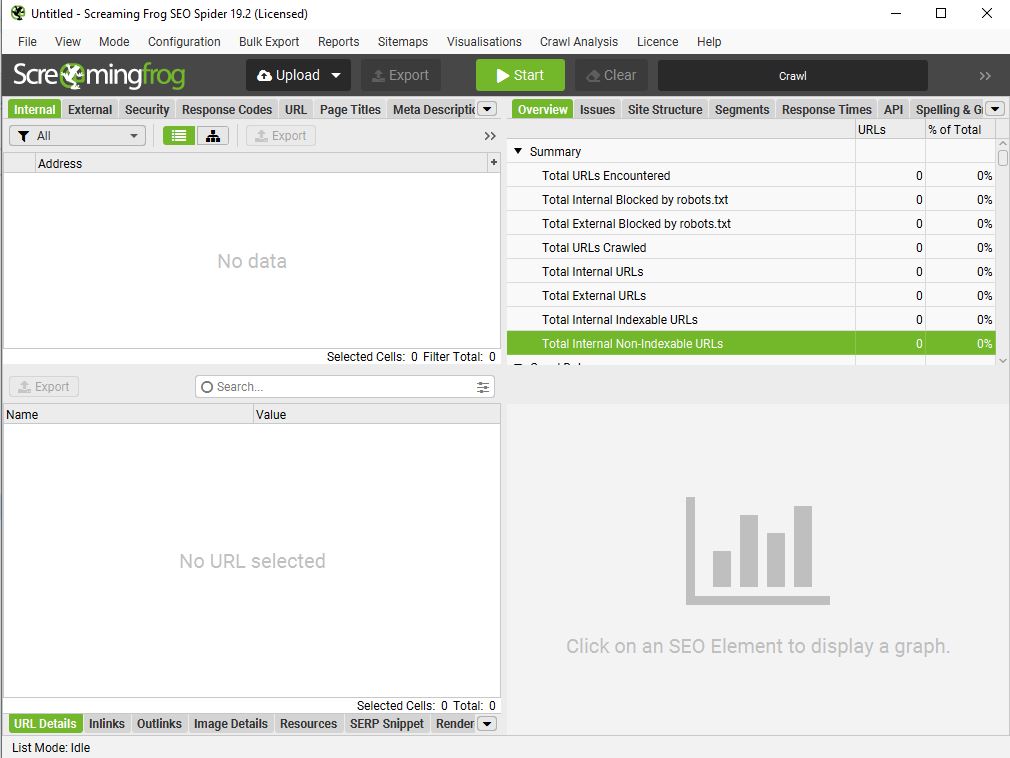Select Total Internal Blocked by robots.txt row
The height and width of the screenshot is (758, 1010).
coord(751,200)
